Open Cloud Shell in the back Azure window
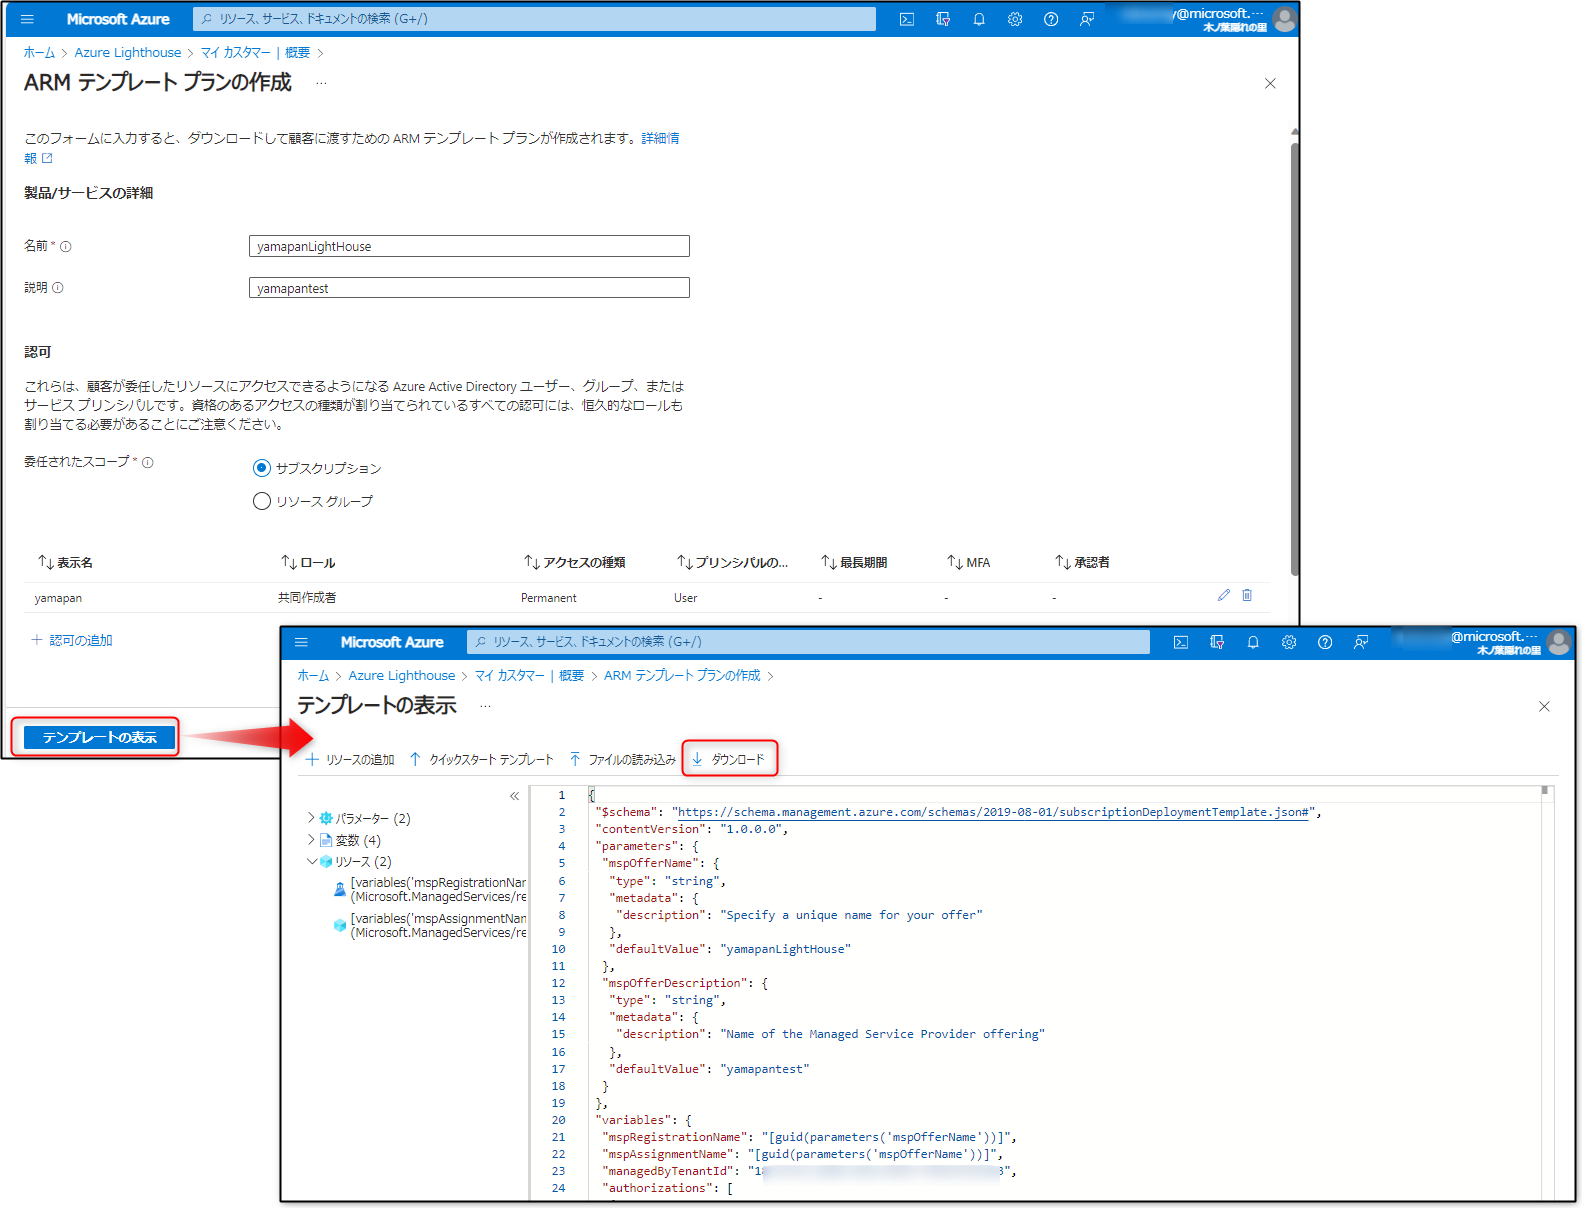The height and width of the screenshot is (1208, 1582). pyautogui.click(x=907, y=19)
